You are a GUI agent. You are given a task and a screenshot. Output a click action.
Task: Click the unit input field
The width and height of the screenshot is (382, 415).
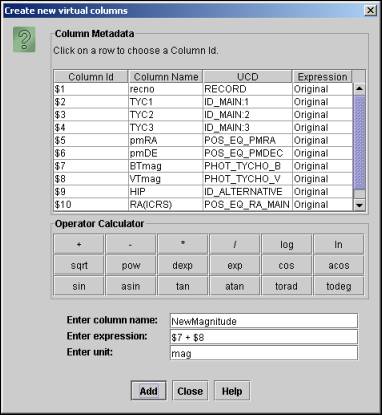click(264, 353)
